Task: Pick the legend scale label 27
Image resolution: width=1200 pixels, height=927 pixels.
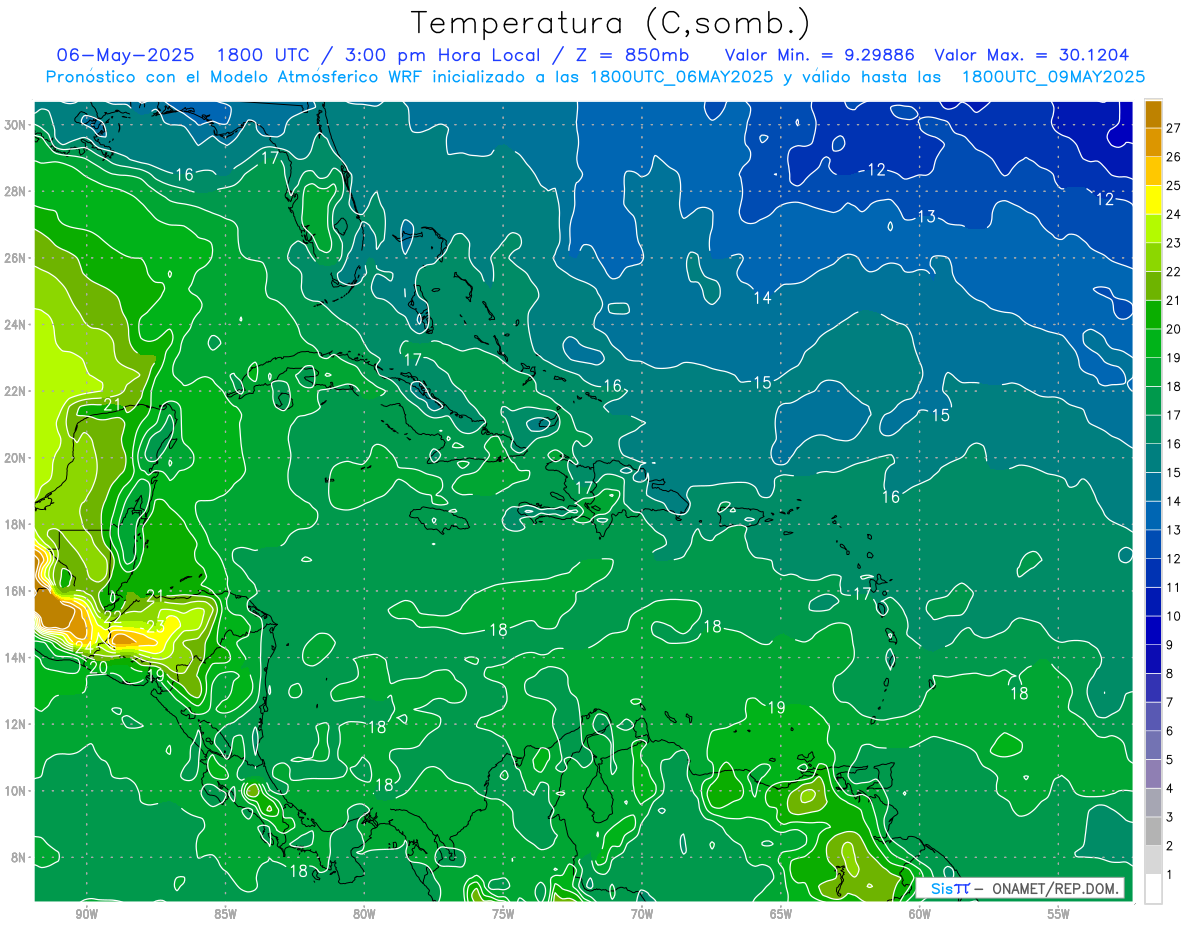Action: (1174, 128)
